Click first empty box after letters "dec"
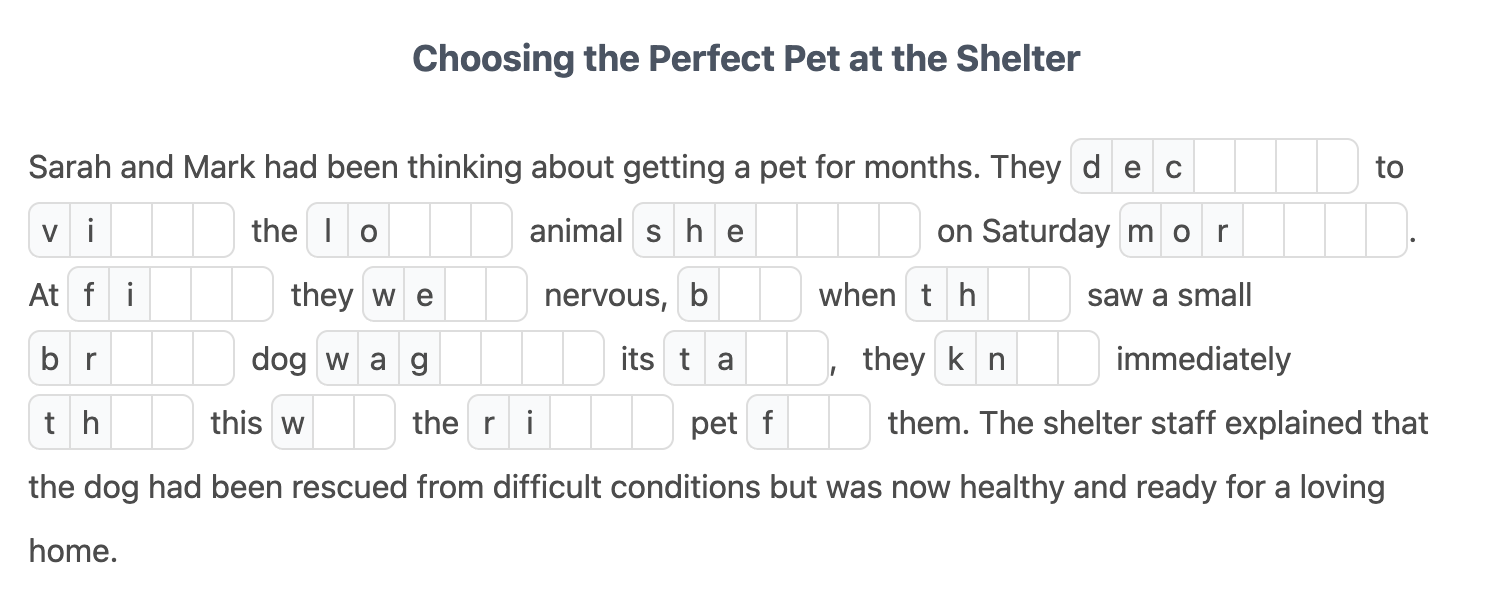 pos(1214,167)
